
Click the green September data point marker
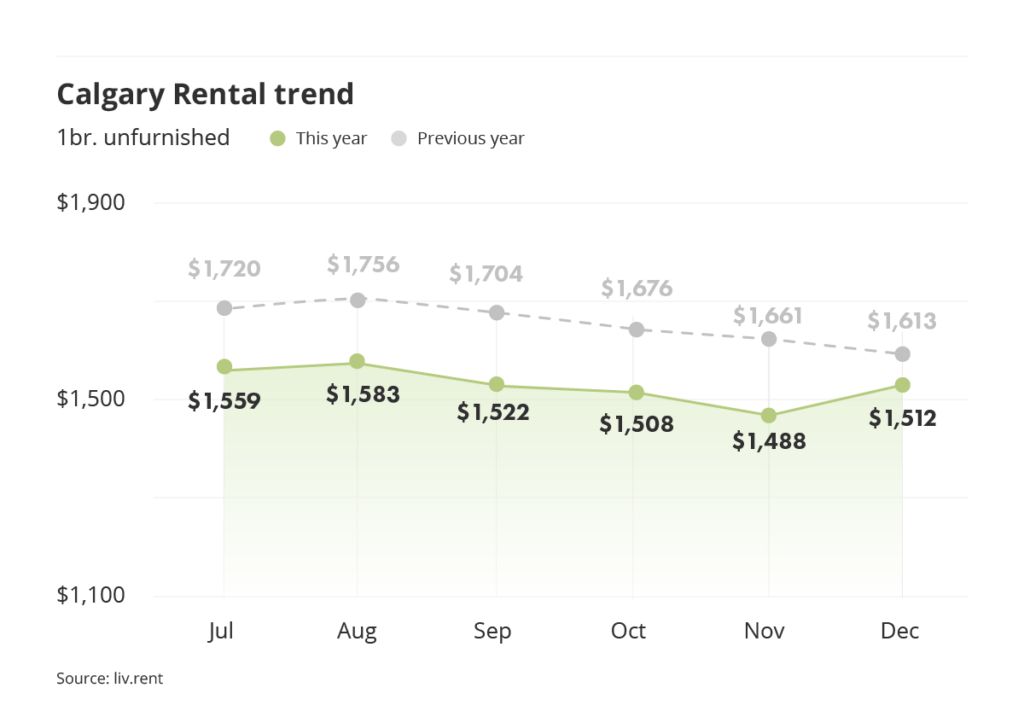coord(496,385)
